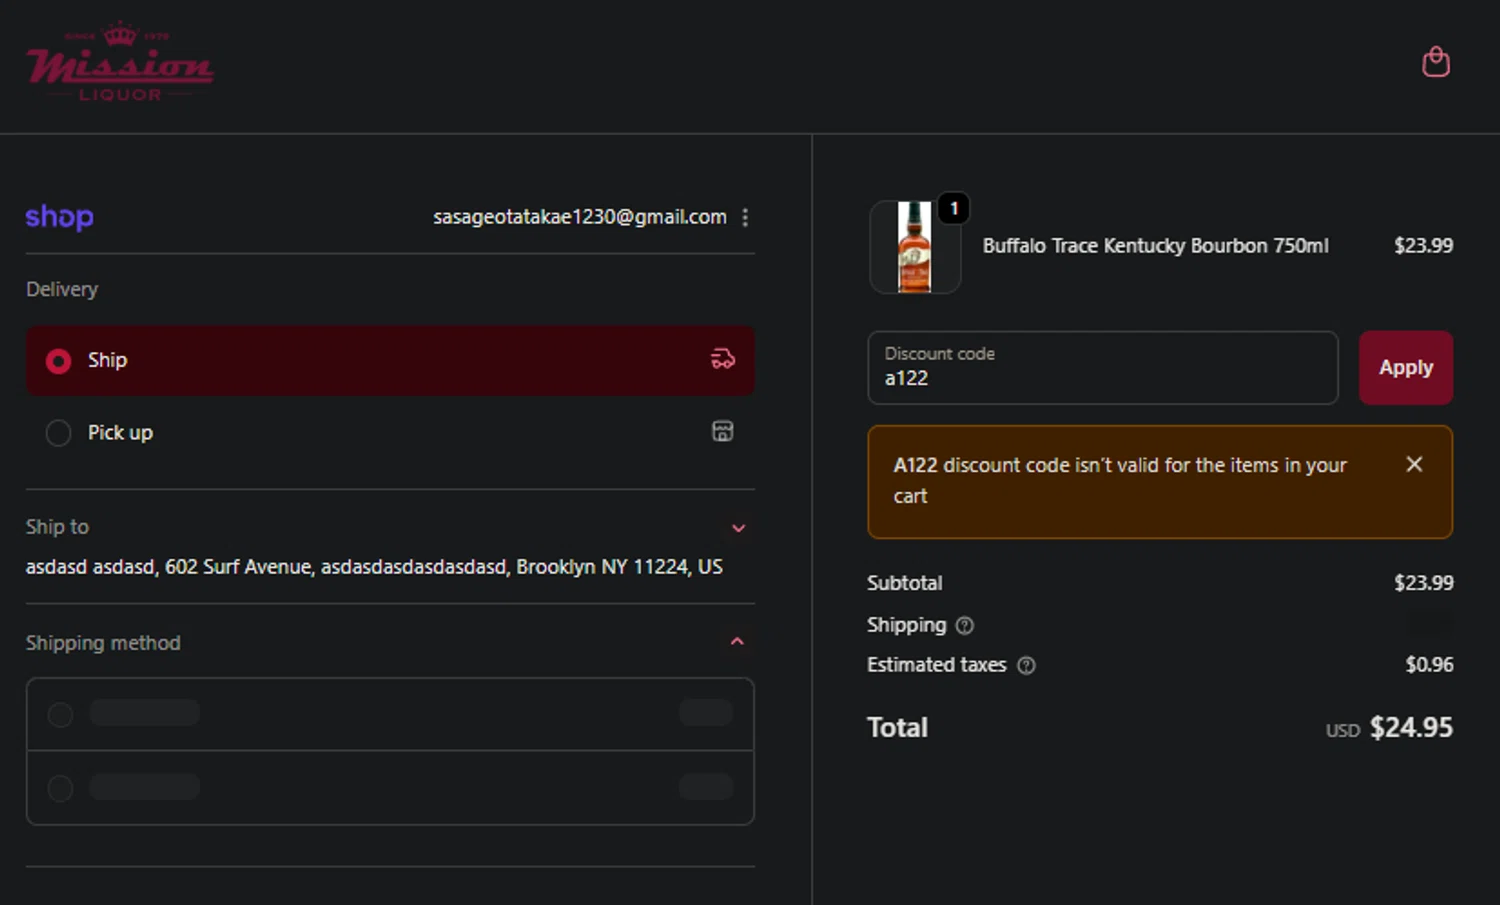Open the Mission Liquor logo homepage
This screenshot has height=905, width=1500.
(x=120, y=62)
